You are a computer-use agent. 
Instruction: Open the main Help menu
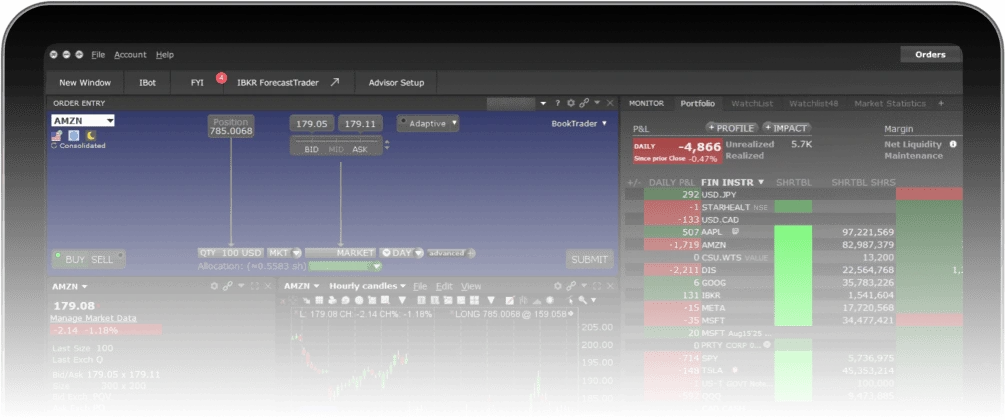pyautogui.click(x=165, y=55)
